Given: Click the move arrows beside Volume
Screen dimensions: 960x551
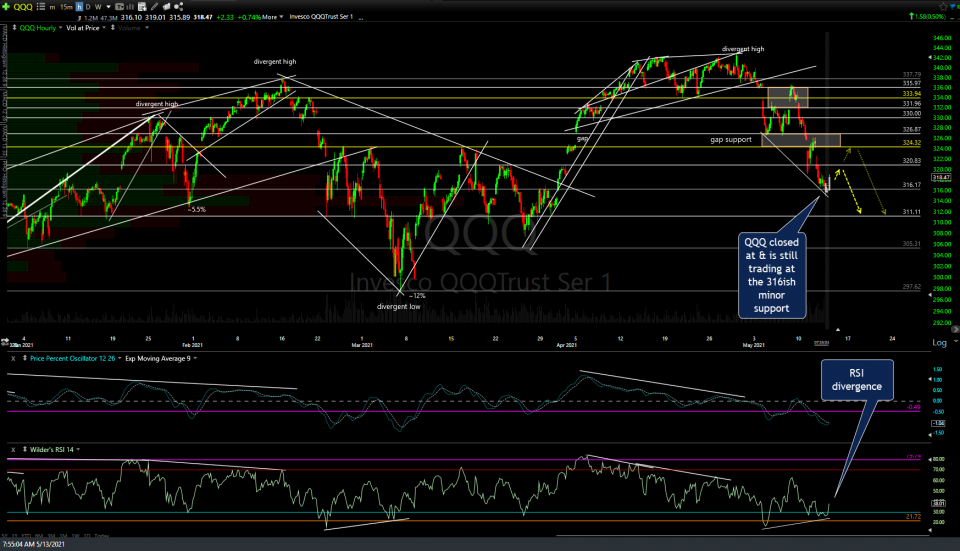Looking at the screenshot, I should 113,28.
